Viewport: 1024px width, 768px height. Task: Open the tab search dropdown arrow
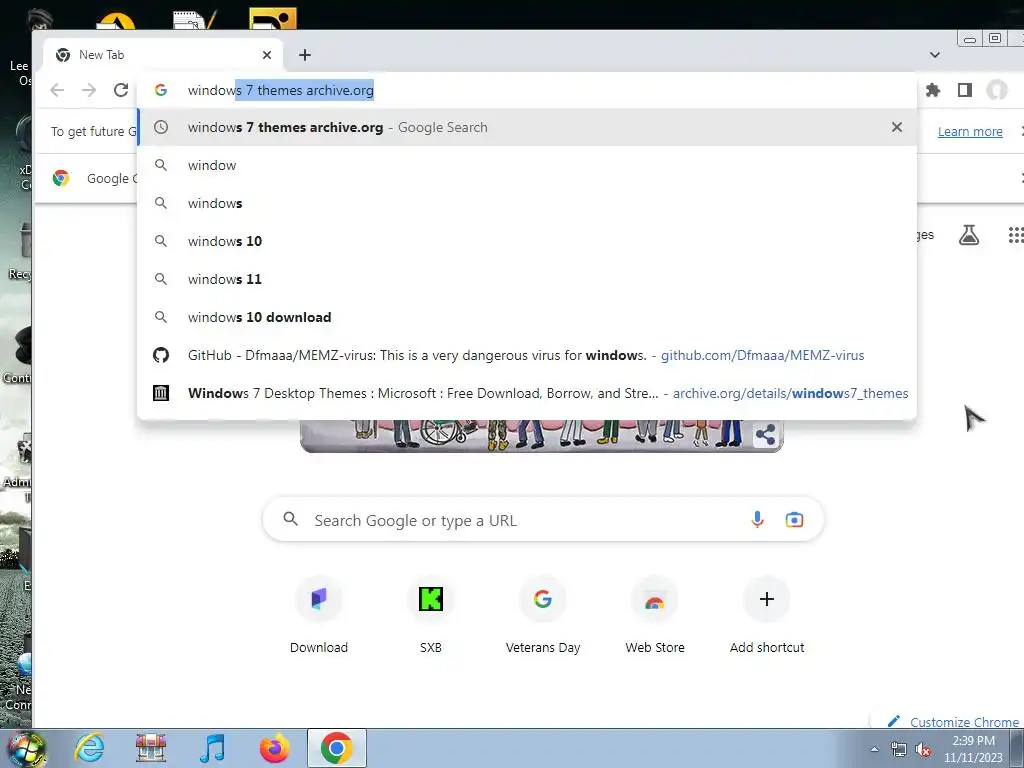pyautogui.click(x=935, y=55)
